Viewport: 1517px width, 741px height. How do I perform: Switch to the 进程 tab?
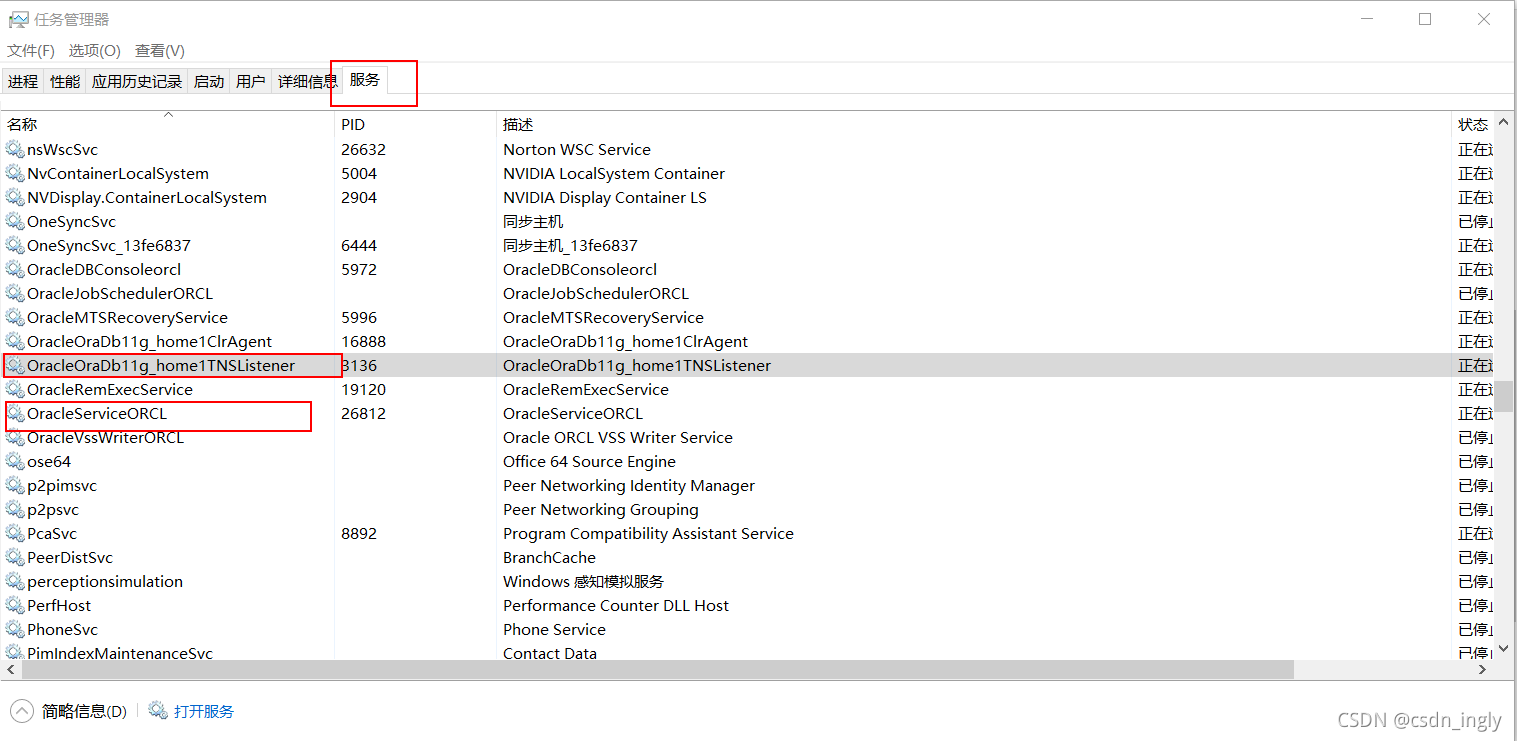(x=22, y=81)
